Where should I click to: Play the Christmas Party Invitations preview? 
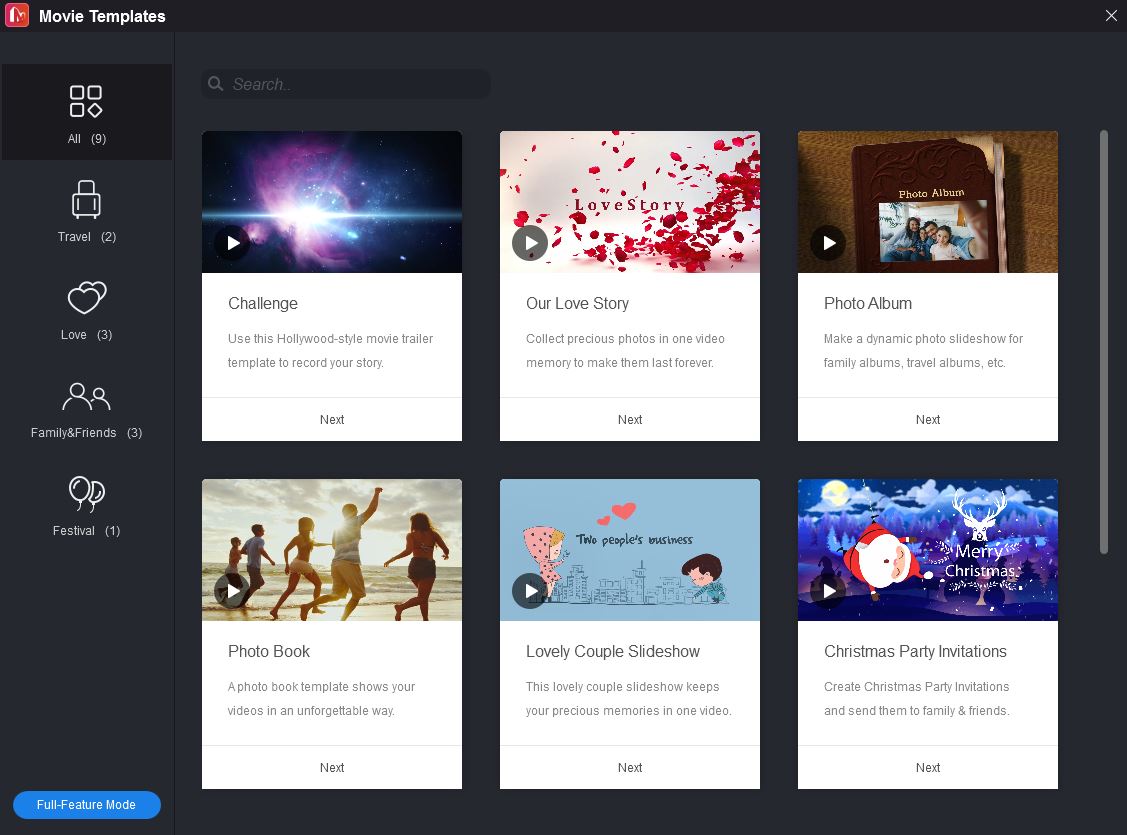[x=828, y=590]
